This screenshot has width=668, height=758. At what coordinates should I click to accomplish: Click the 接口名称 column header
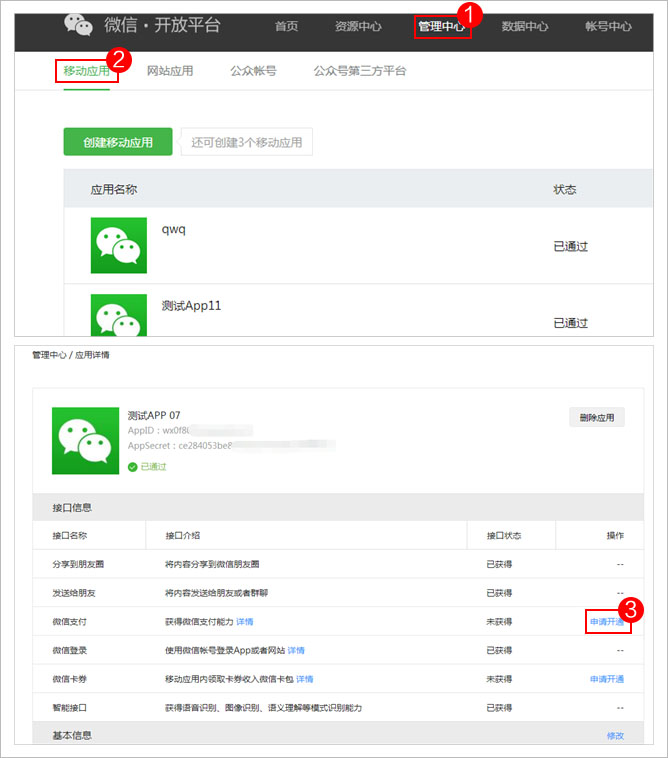coord(70,536)
